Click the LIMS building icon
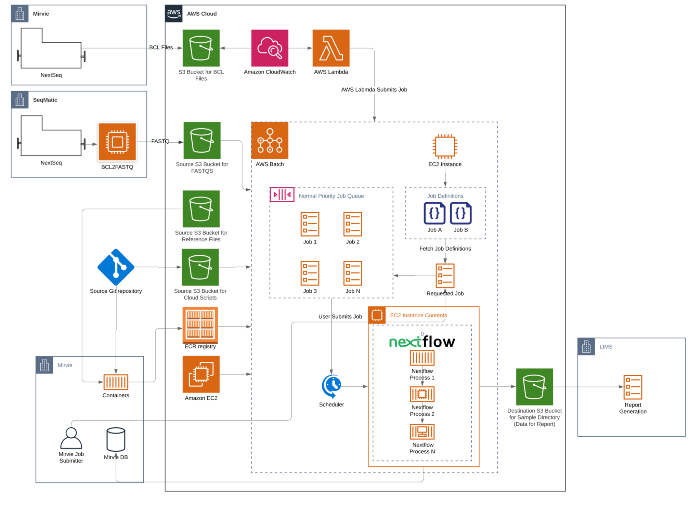This screenshot has width=690, height=505. [586, 346]
